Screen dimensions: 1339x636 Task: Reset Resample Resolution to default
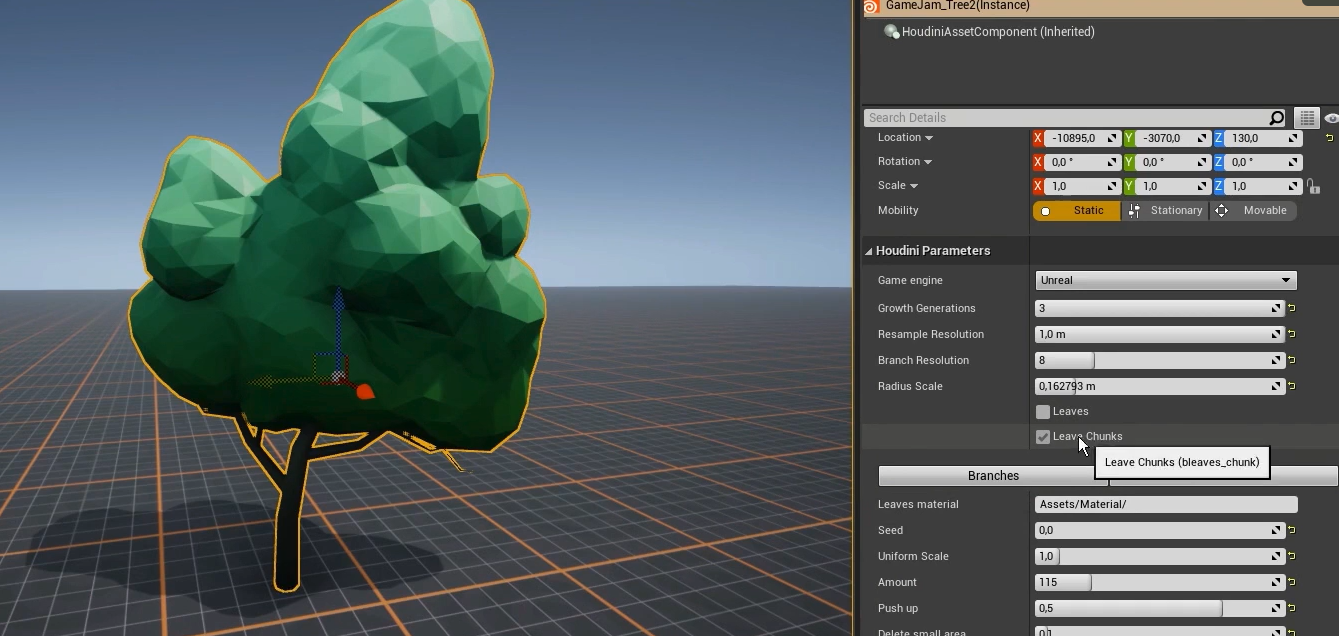pyautogui.click(x=1292, y=334)
